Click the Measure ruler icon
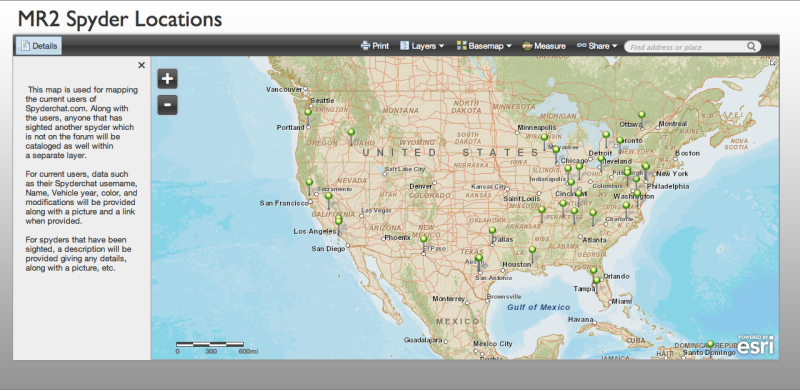 click(528, 46)
